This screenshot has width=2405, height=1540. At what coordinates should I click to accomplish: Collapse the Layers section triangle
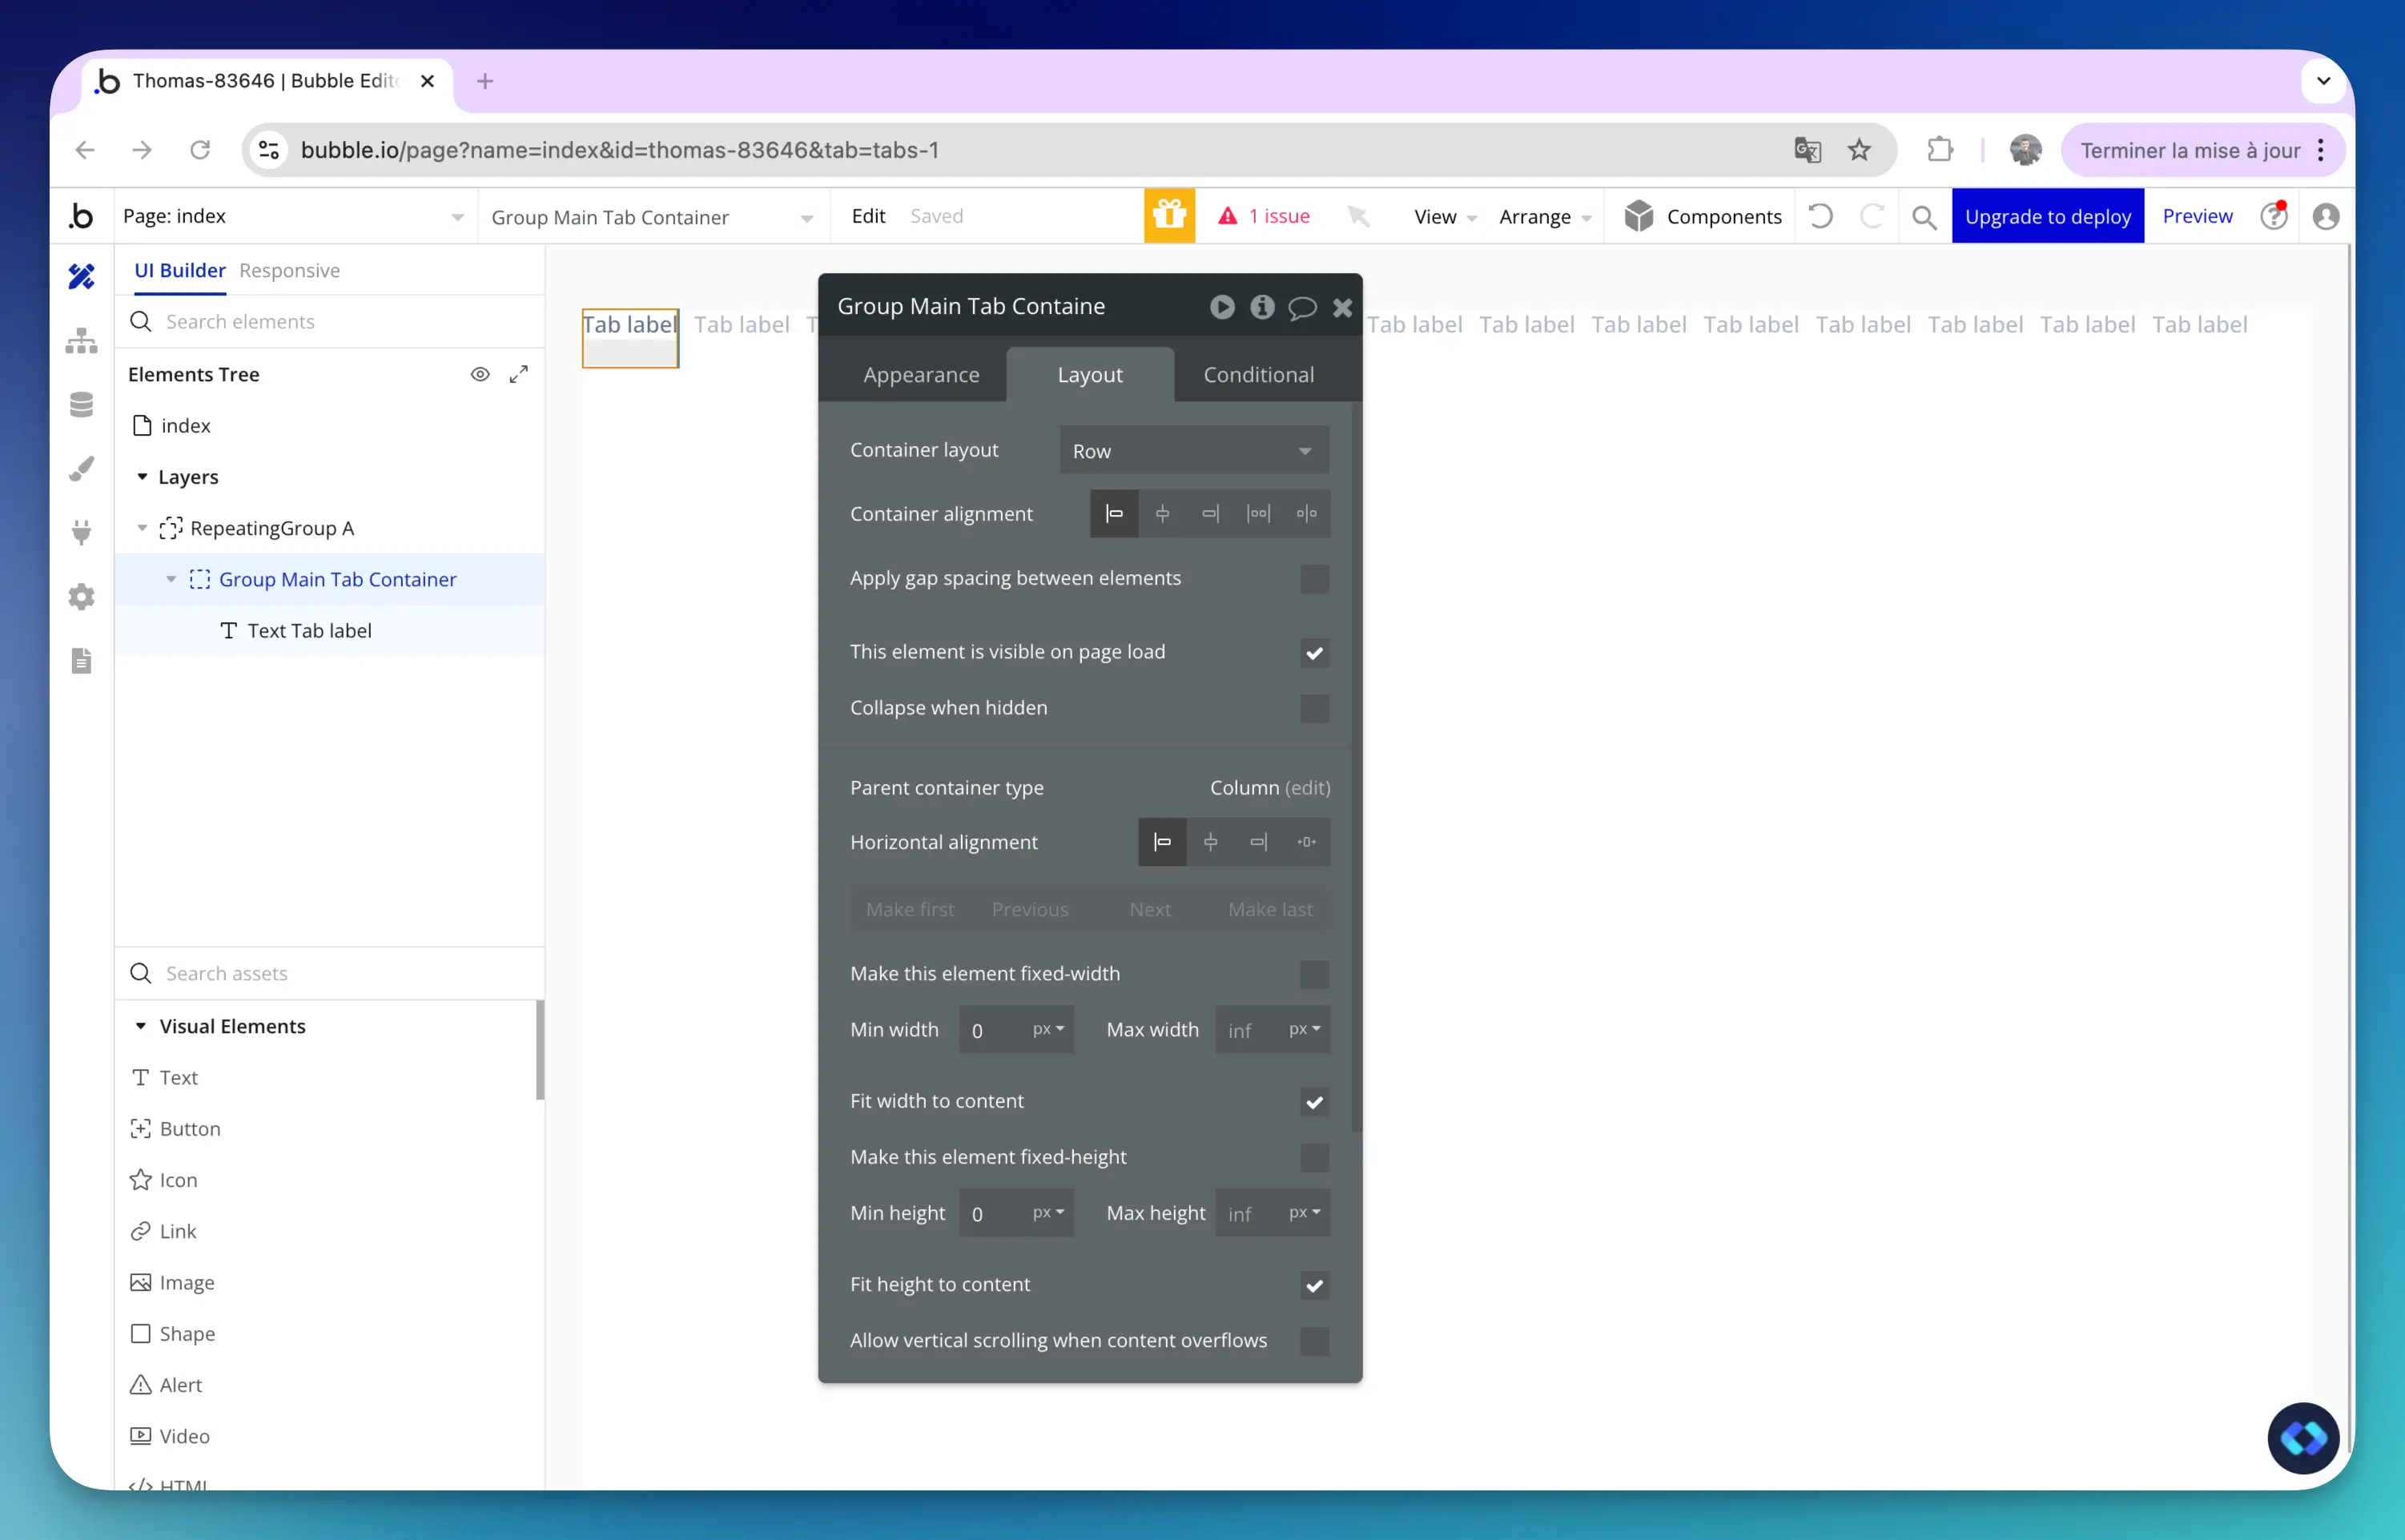click(142, 477)
